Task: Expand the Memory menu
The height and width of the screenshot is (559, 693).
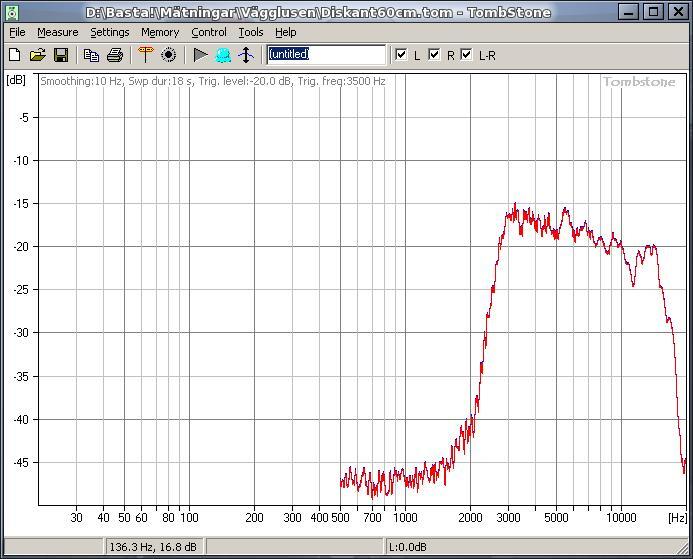Action: (x=160, y=32)
